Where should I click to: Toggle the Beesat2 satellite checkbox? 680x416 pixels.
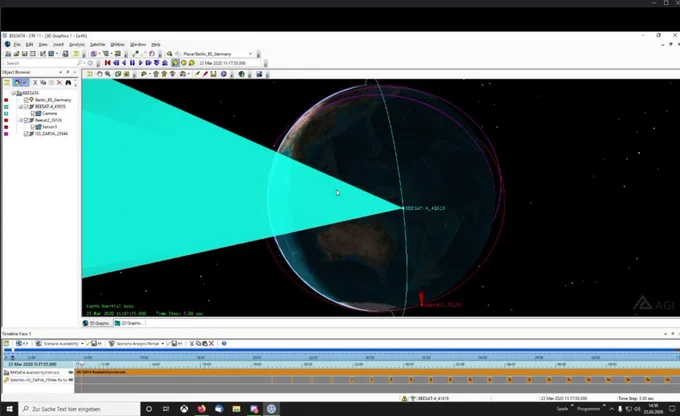point(26,120)
